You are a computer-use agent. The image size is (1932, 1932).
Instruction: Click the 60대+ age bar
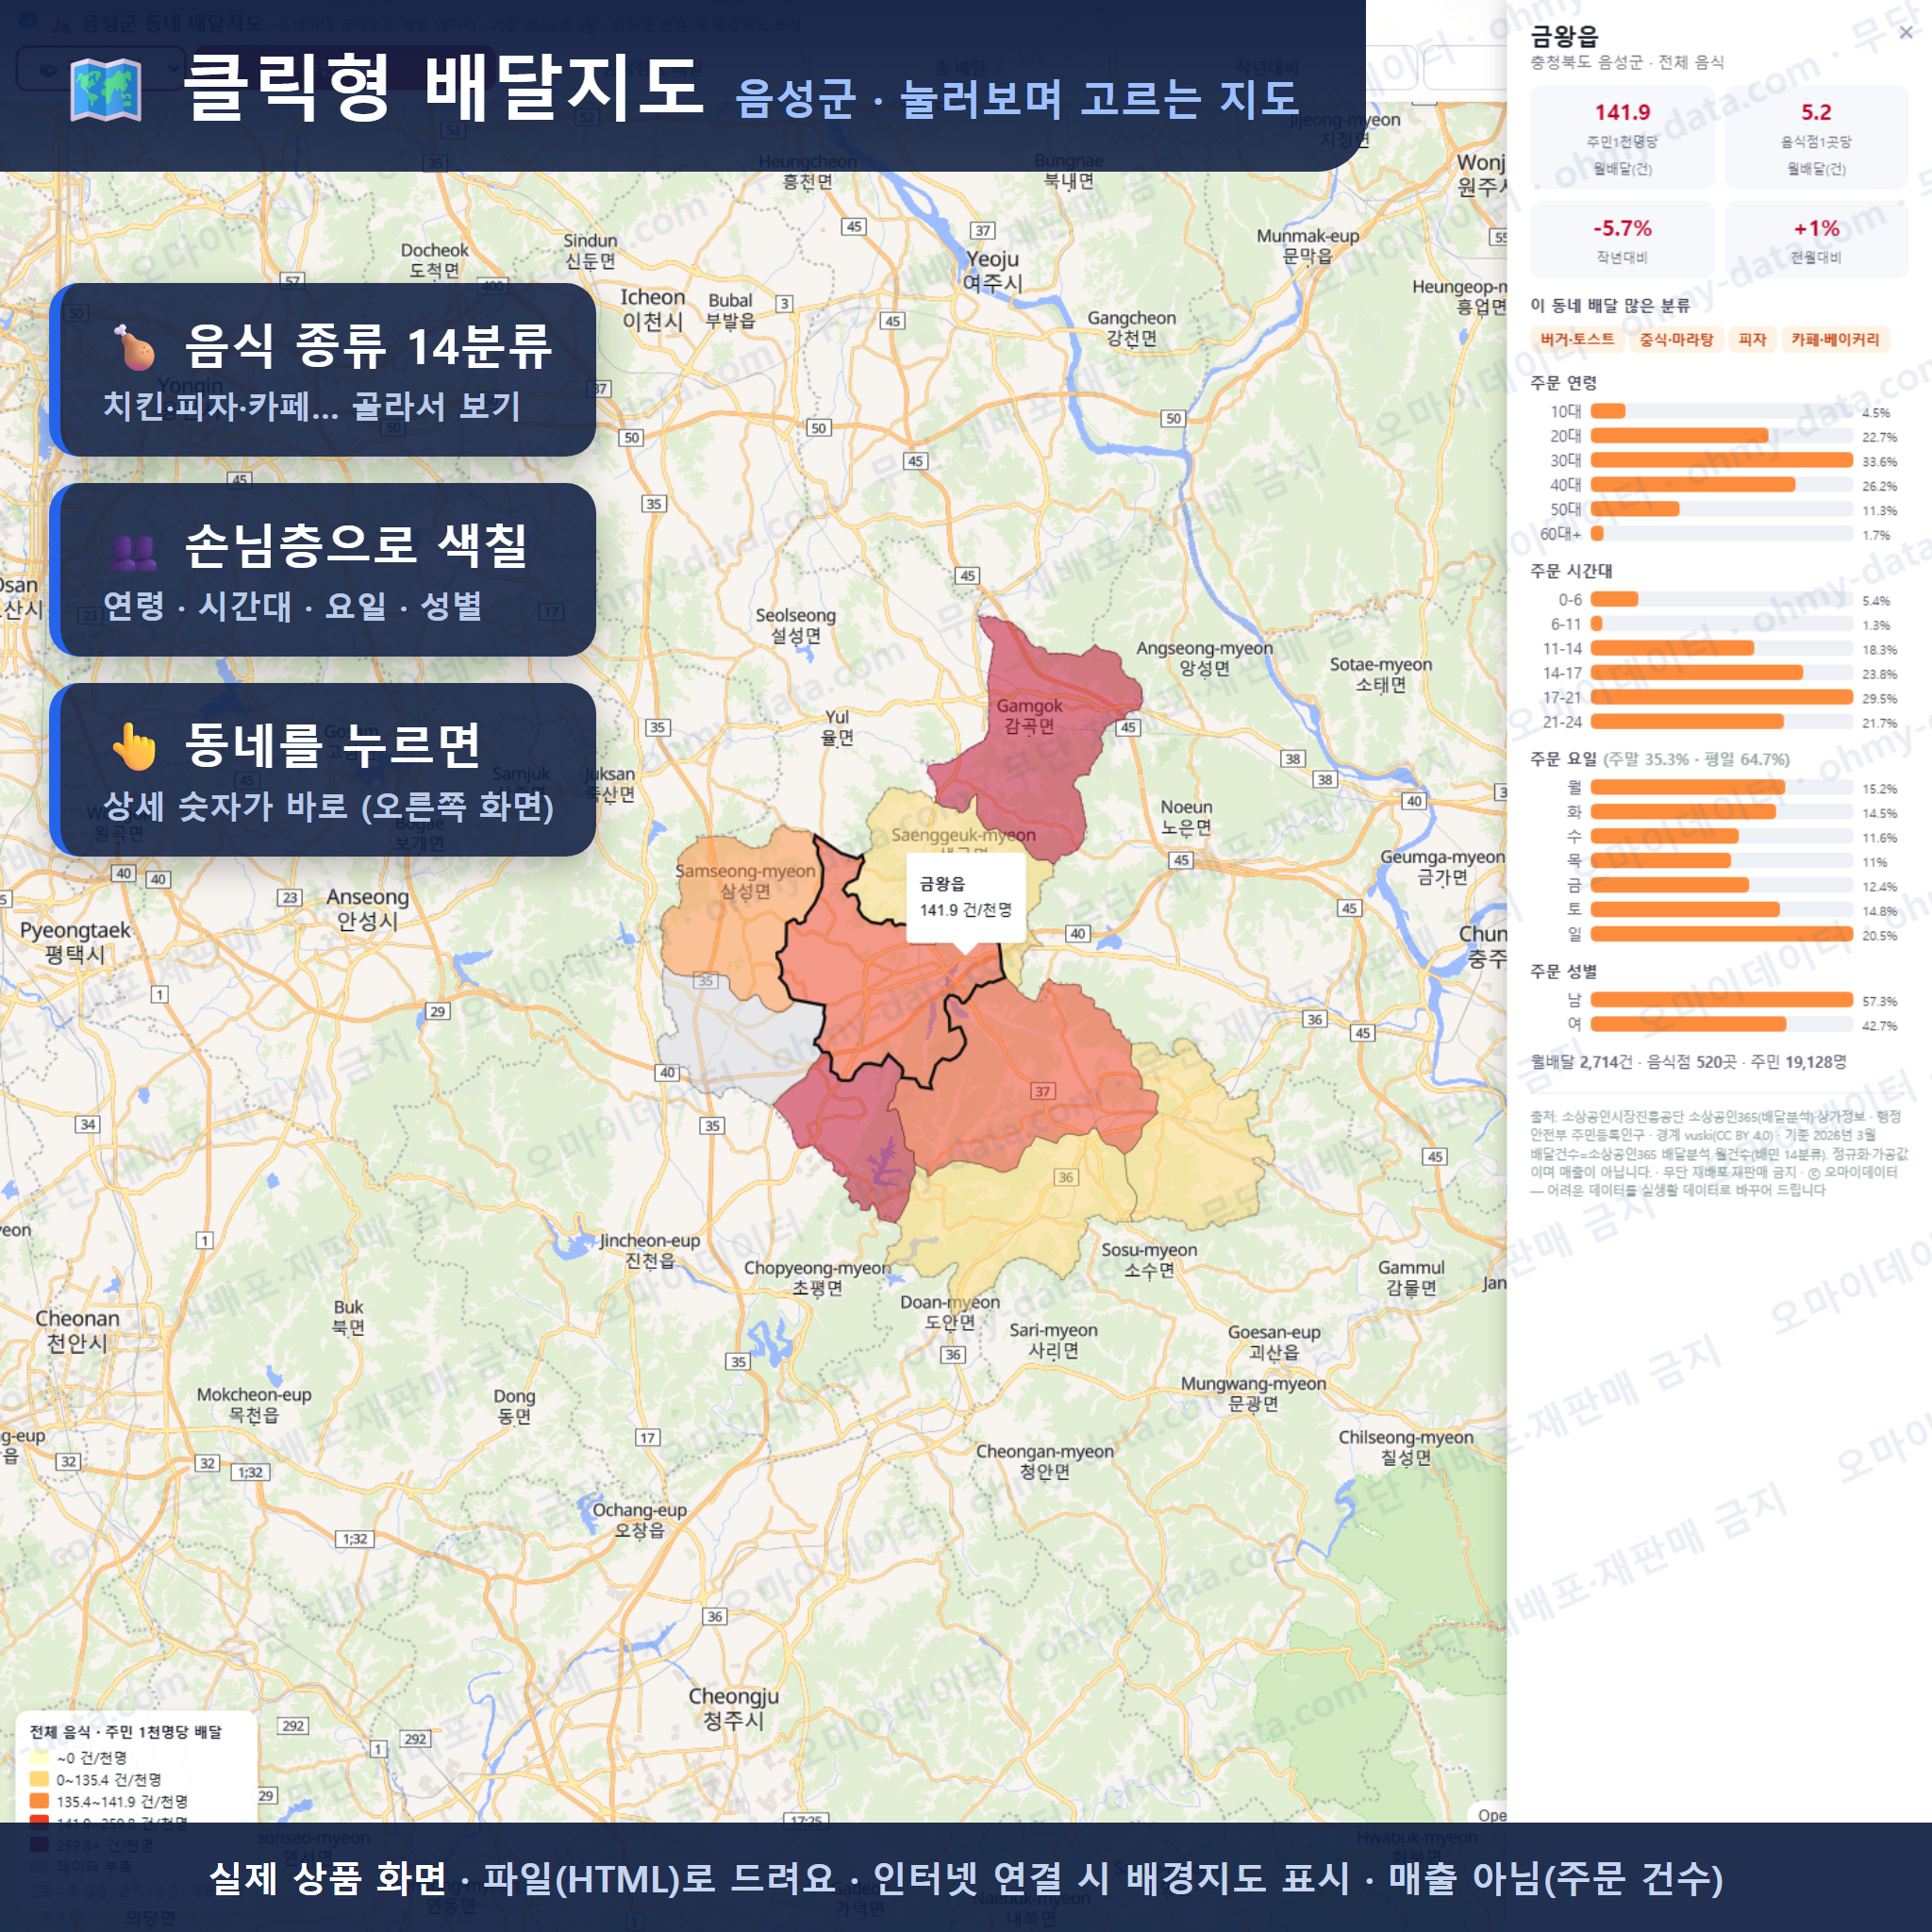point(1721,534)
